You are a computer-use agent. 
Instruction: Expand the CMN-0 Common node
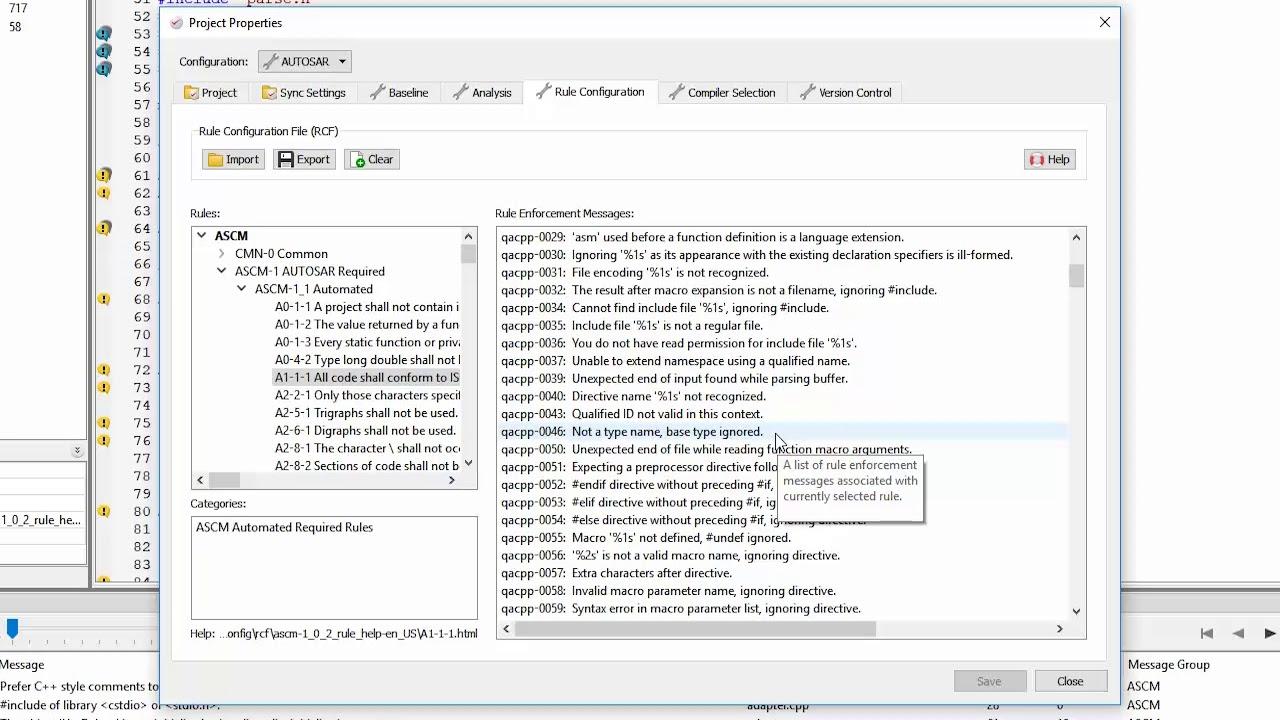(x=221, y=254)
